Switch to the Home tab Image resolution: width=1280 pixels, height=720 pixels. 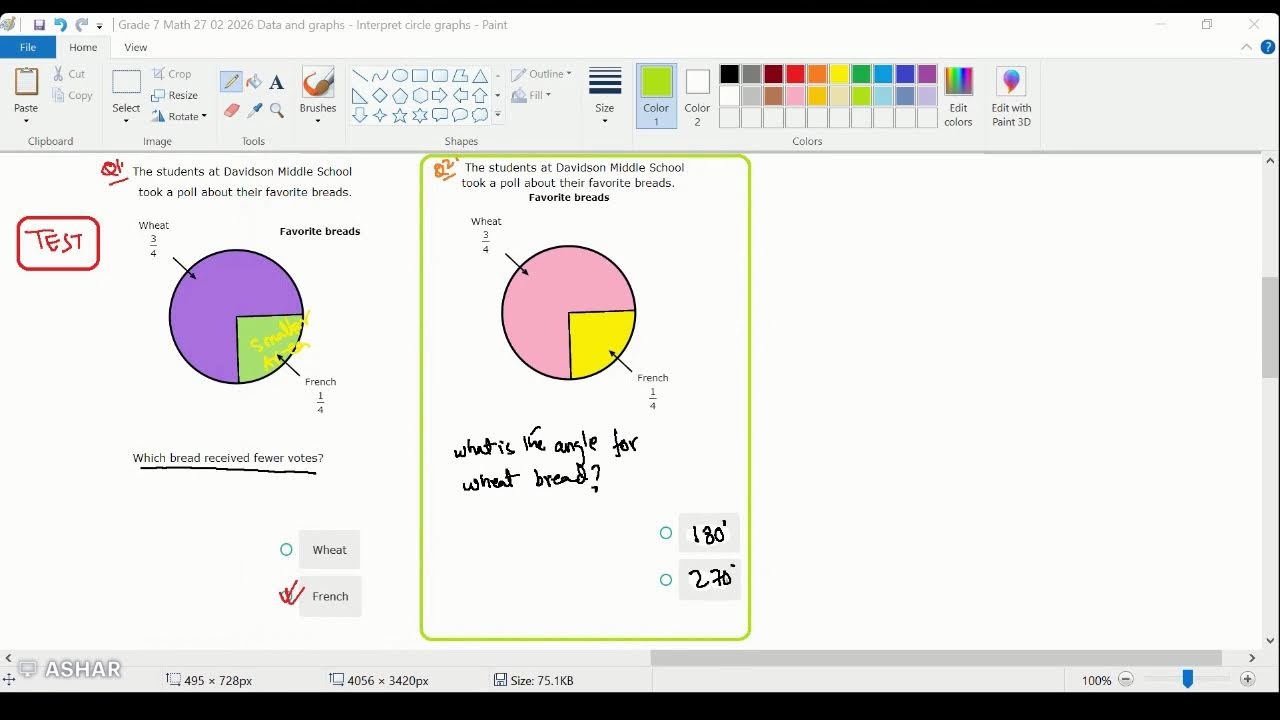(83, 47)
